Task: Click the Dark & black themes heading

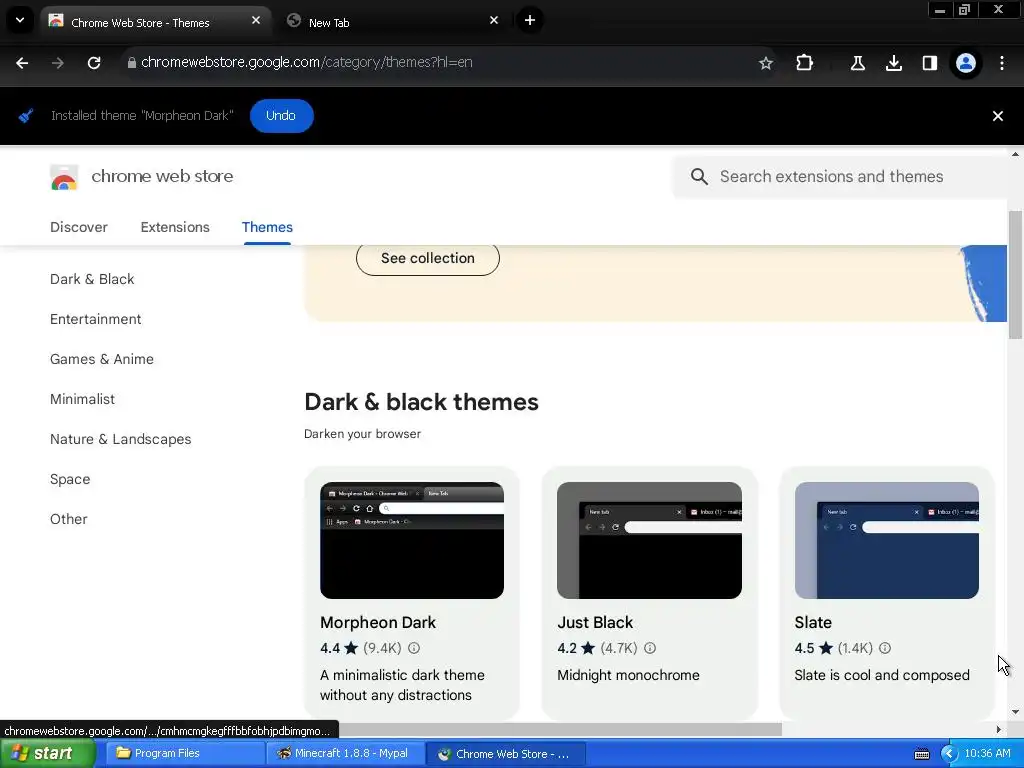Action: click(x=421, y=402)
